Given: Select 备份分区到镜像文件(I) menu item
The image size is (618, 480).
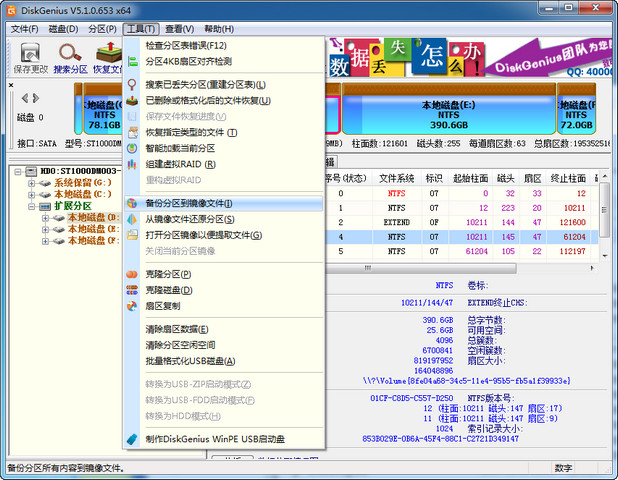Looking at the screenshot, I should click(x=189, y=203).
